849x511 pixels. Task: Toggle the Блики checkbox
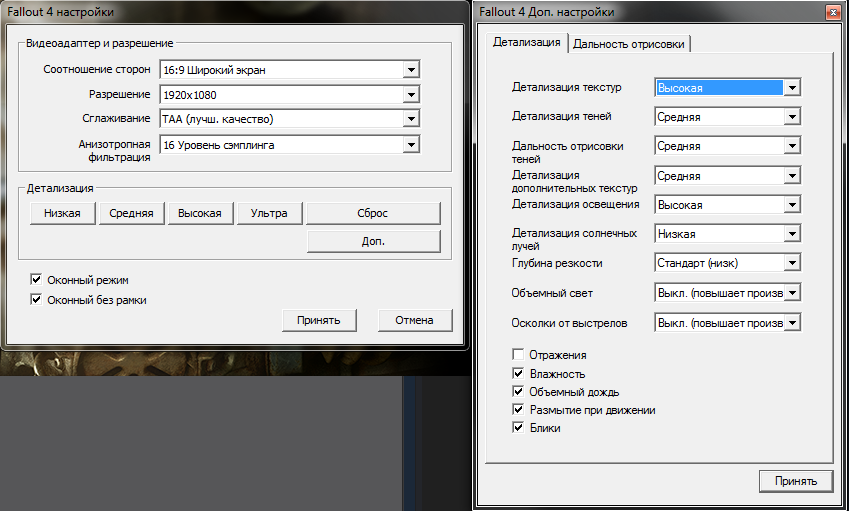pyautogui.click(x=518, y=428)
